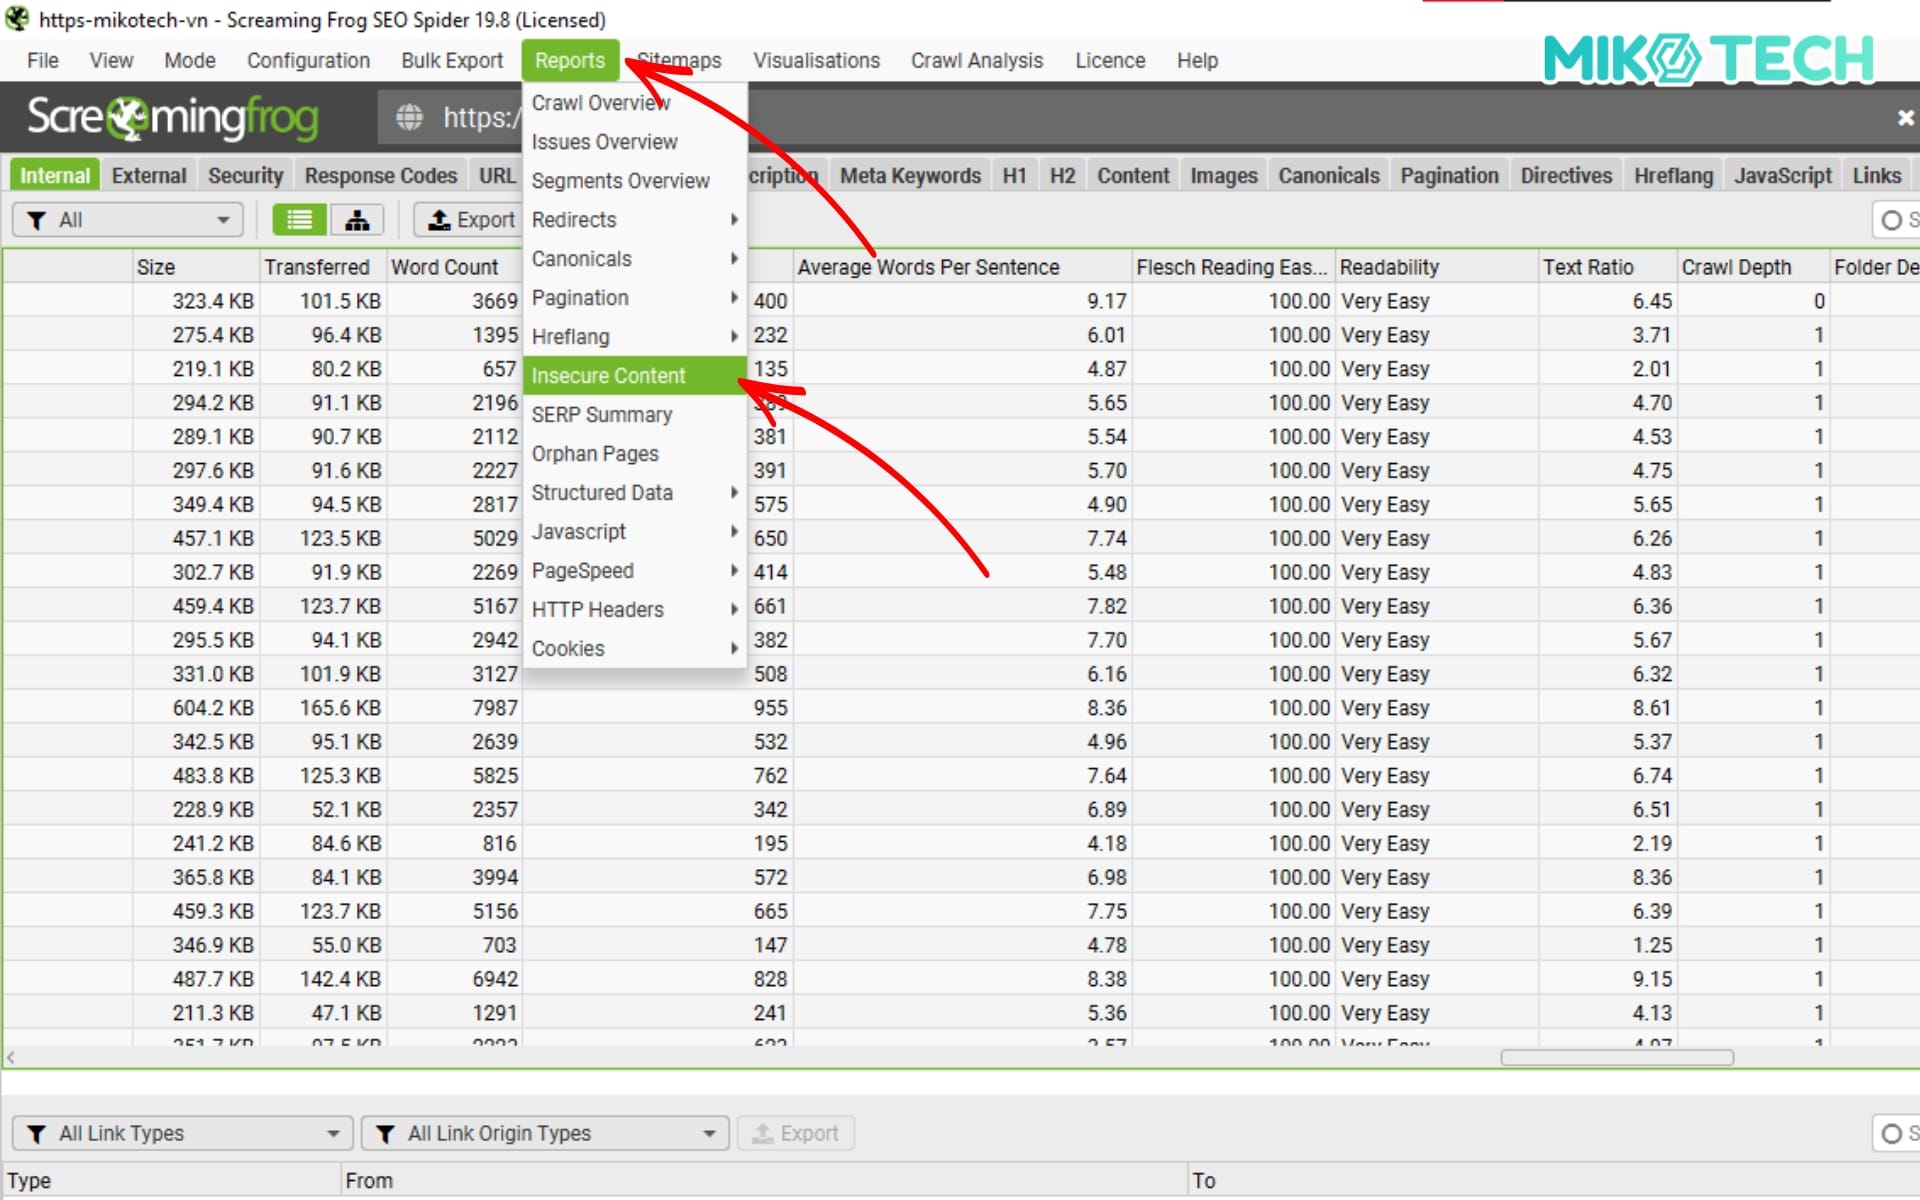Select Insecure Content report
Image resolution: width=1920 pixels, height=1200 pixels.
(x=608, y=376)
